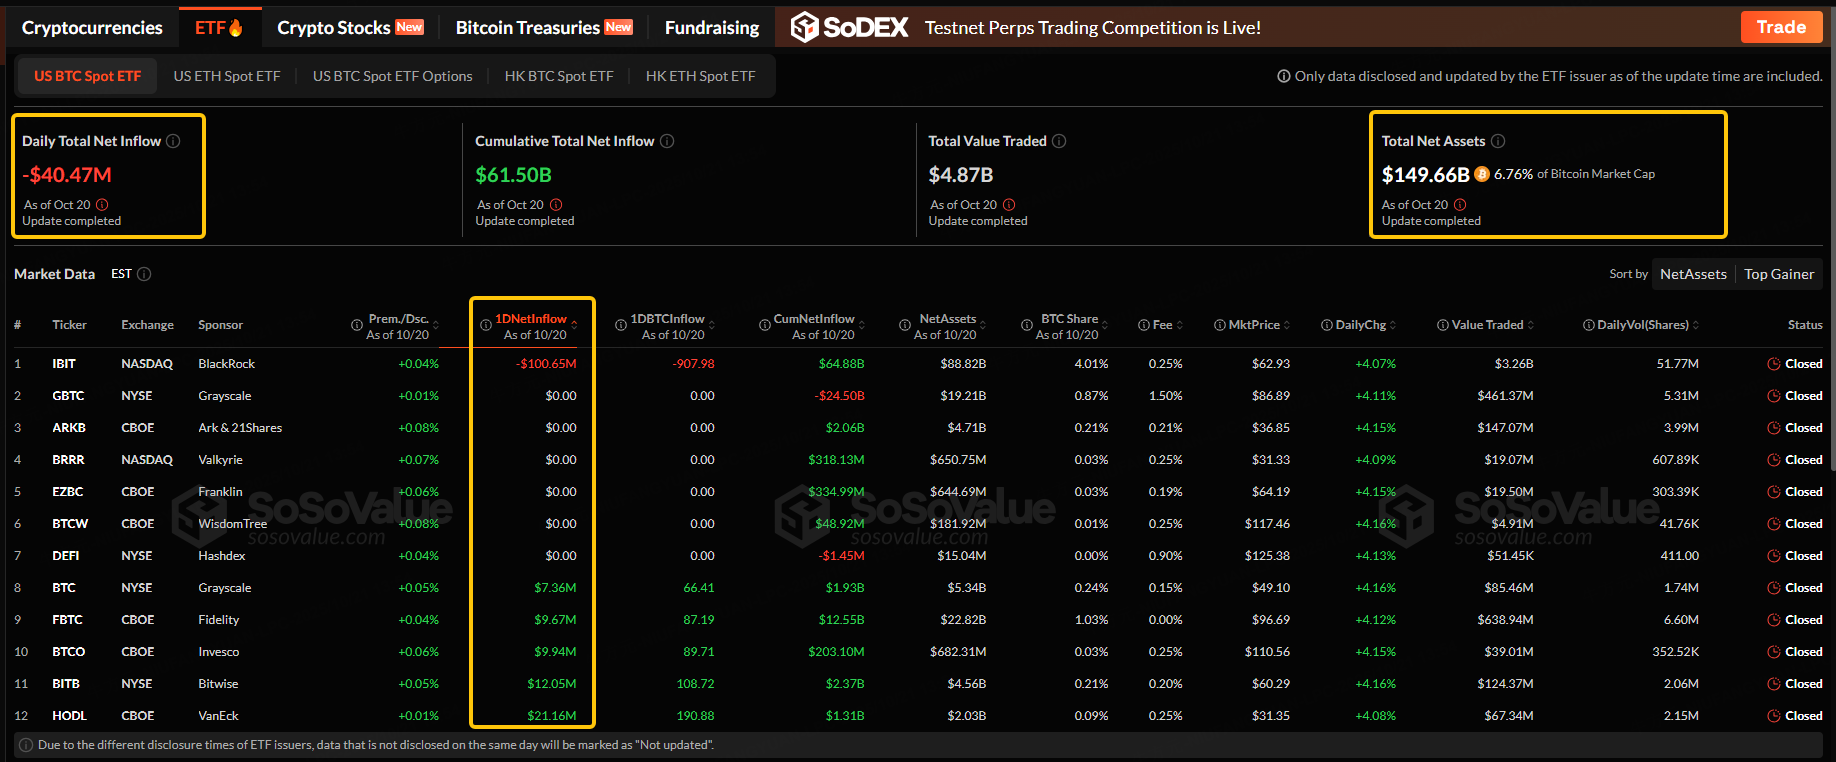Sort table by Fee column
Screen dimensions: 1836x762
pos(1162,325)
